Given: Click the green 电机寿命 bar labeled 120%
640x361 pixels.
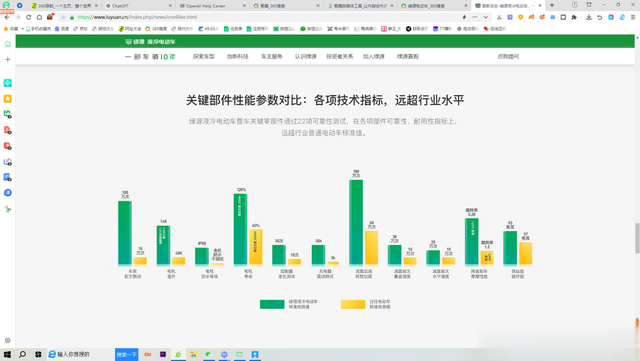Looking at the screenshot, I should (x=240, y=229).
